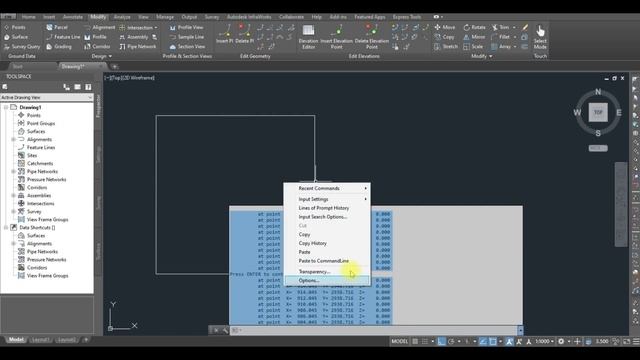Click the Toolspace help icon
640x360 pixels.
click(88, 87)
